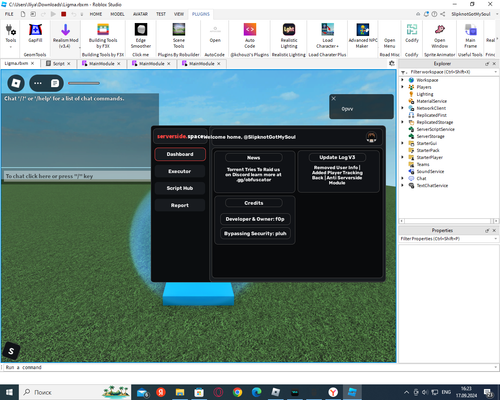
Task: Select Lighting in Explorer
Action: click(425, 94)
